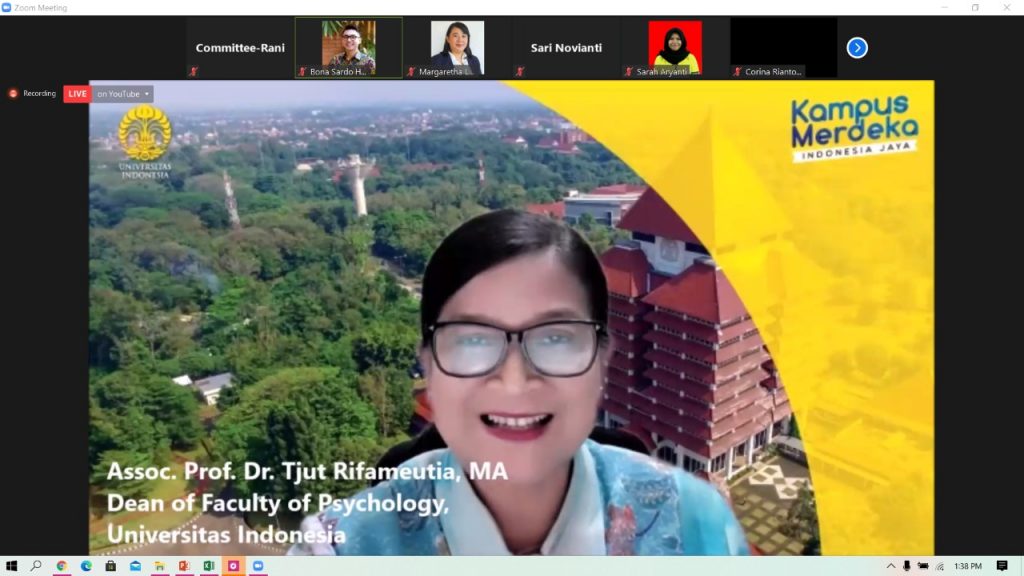This screenshot has height=576, width=1024.
Task: Switch to Zoom from the taskbar
Action: coord(258,566)
